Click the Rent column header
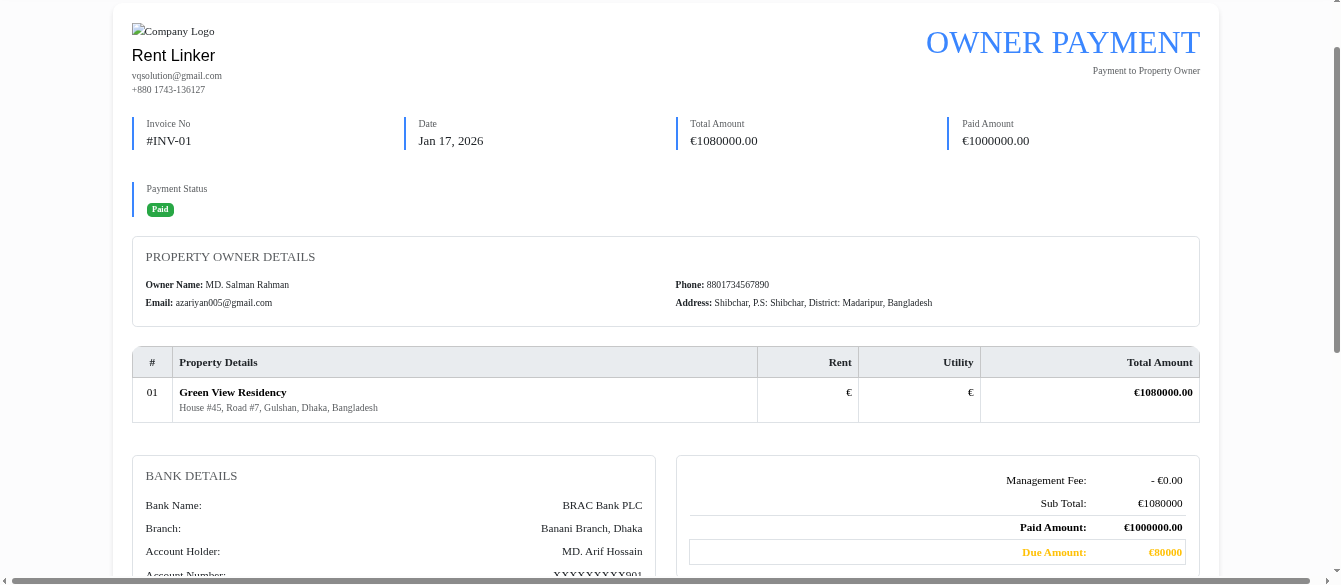 tap(840, 362)
